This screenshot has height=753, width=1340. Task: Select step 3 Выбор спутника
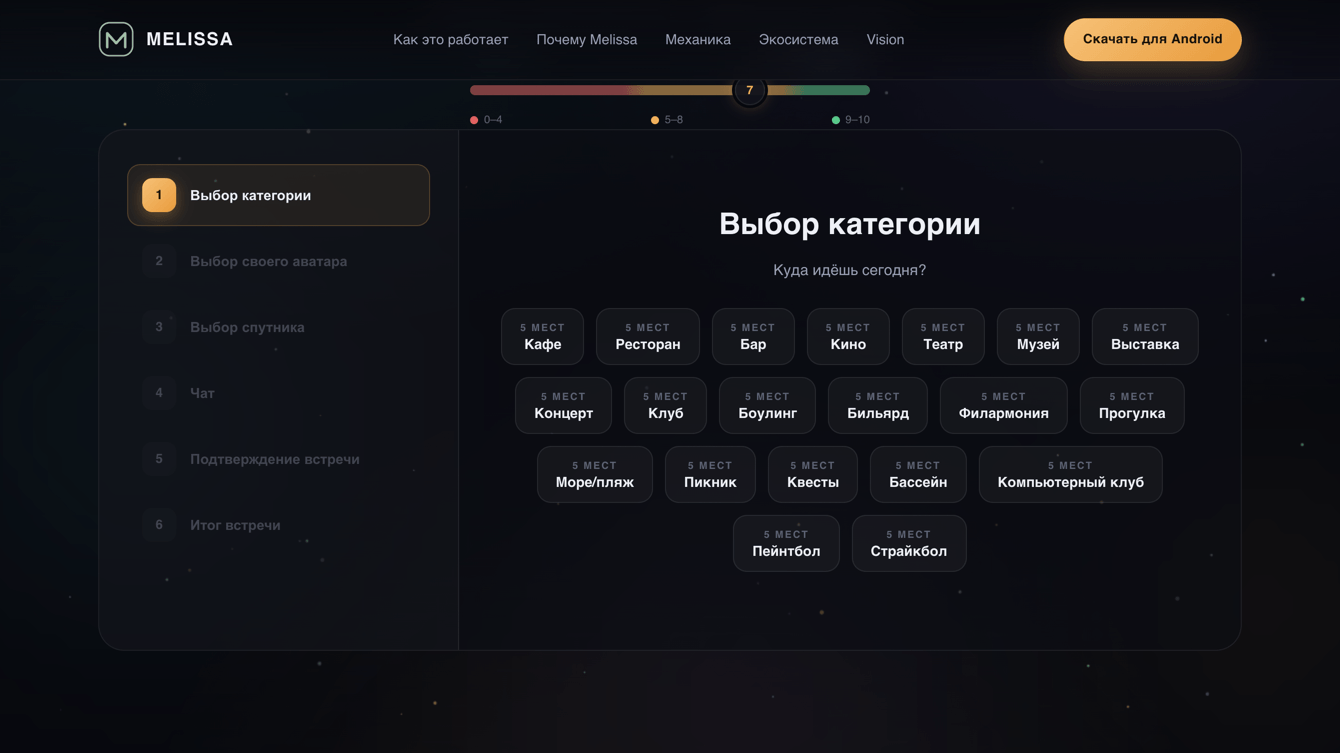(x=278, y=327)
